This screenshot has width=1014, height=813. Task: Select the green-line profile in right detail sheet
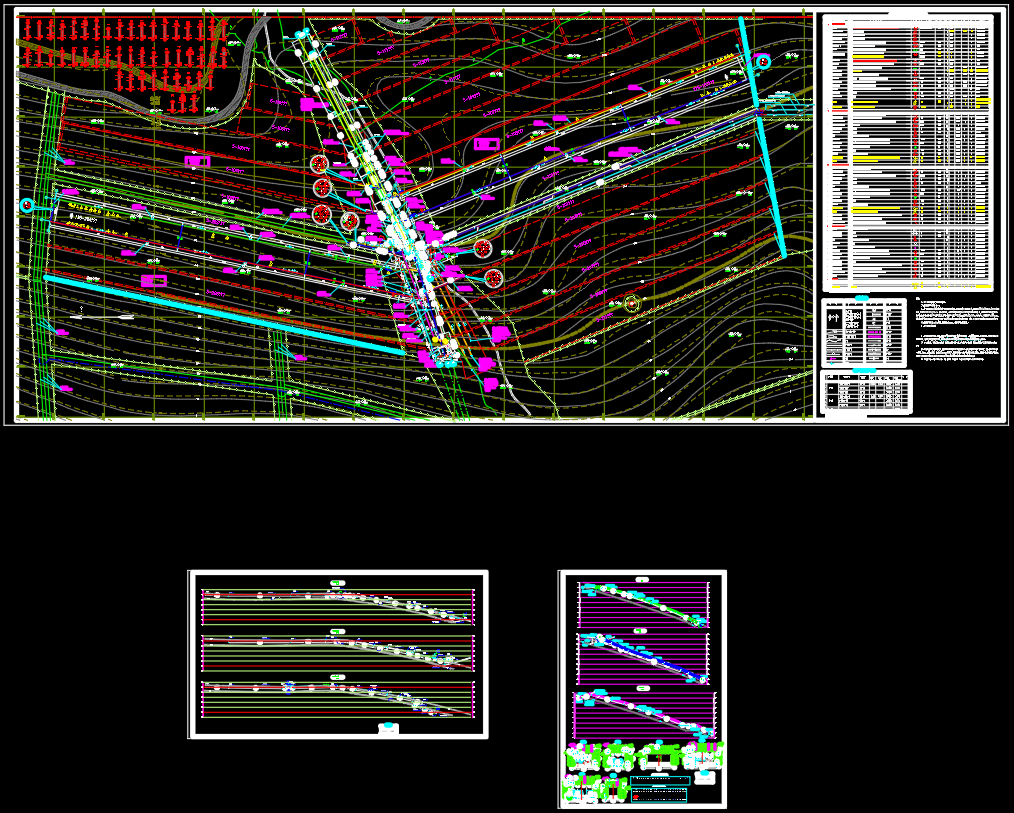(643, 604)
